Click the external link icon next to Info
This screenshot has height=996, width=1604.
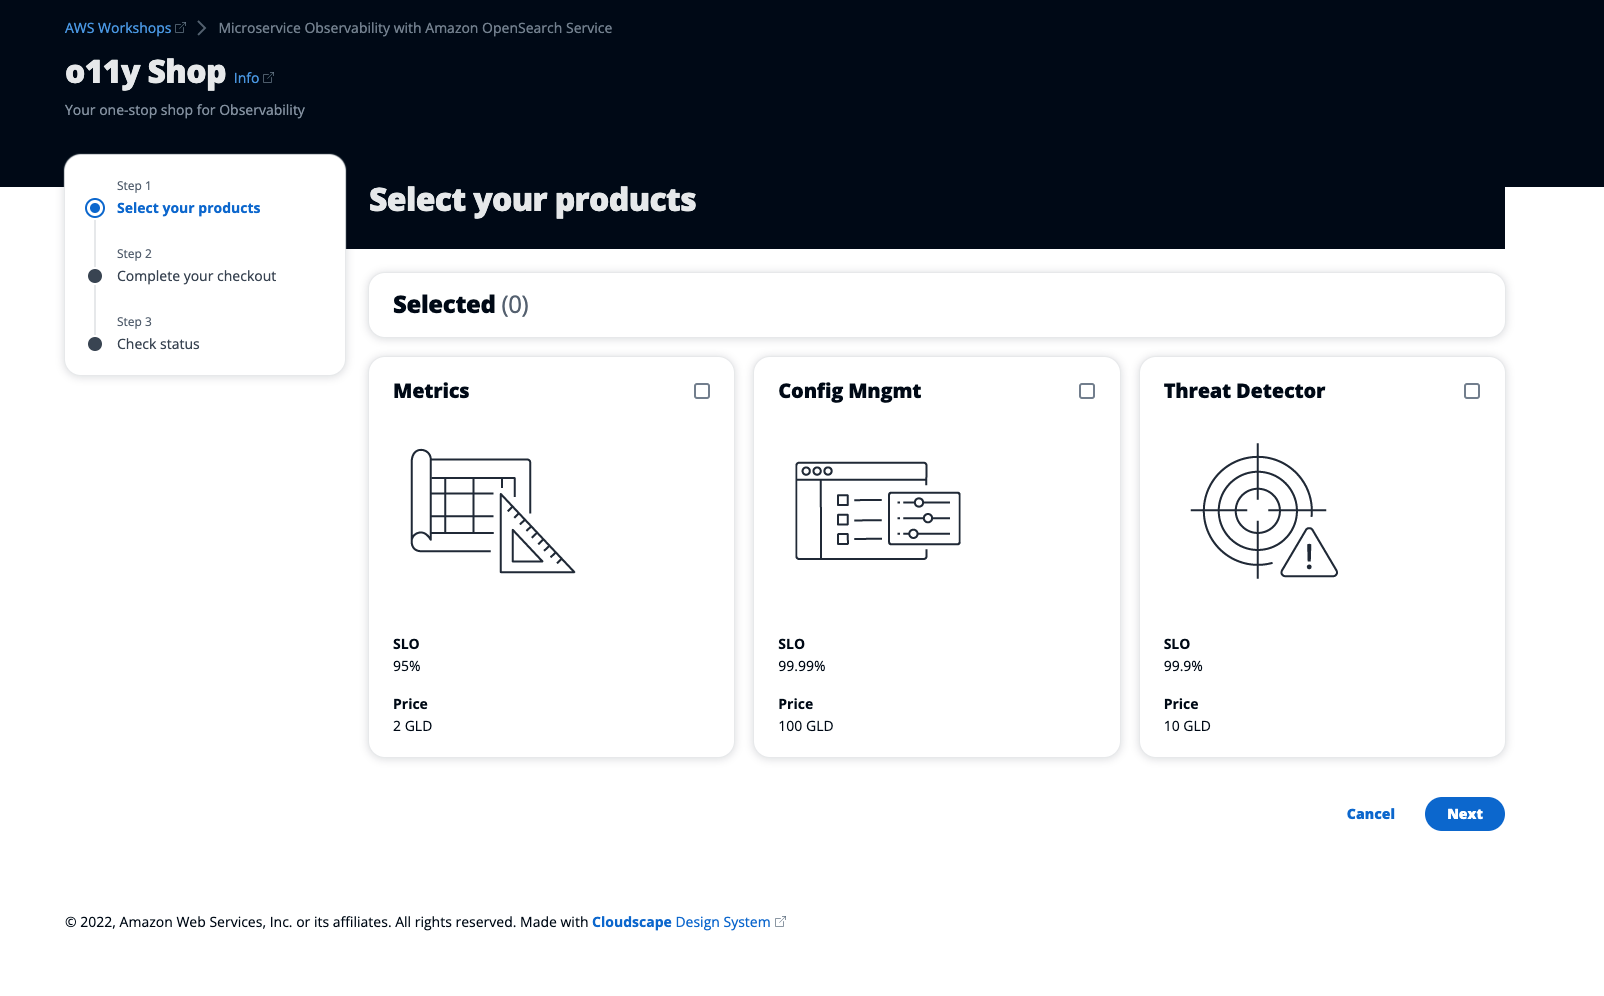[269, 76]
